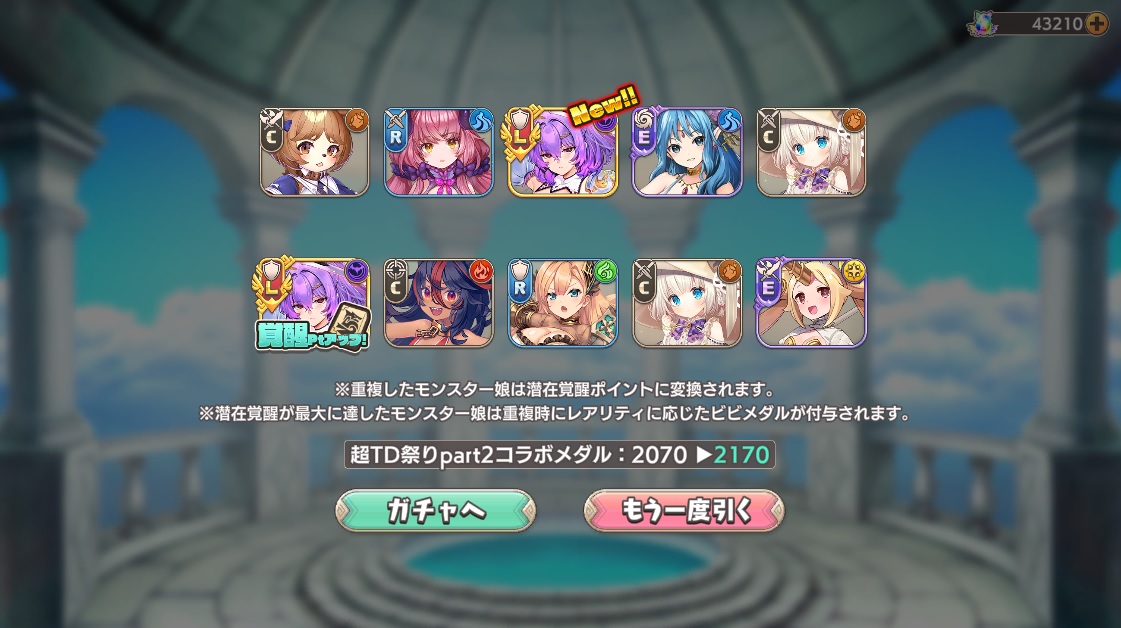Viewport: 1121px width, 628px height.
Task: Select the blonde R rarity wind card
Action: point(563,303)
